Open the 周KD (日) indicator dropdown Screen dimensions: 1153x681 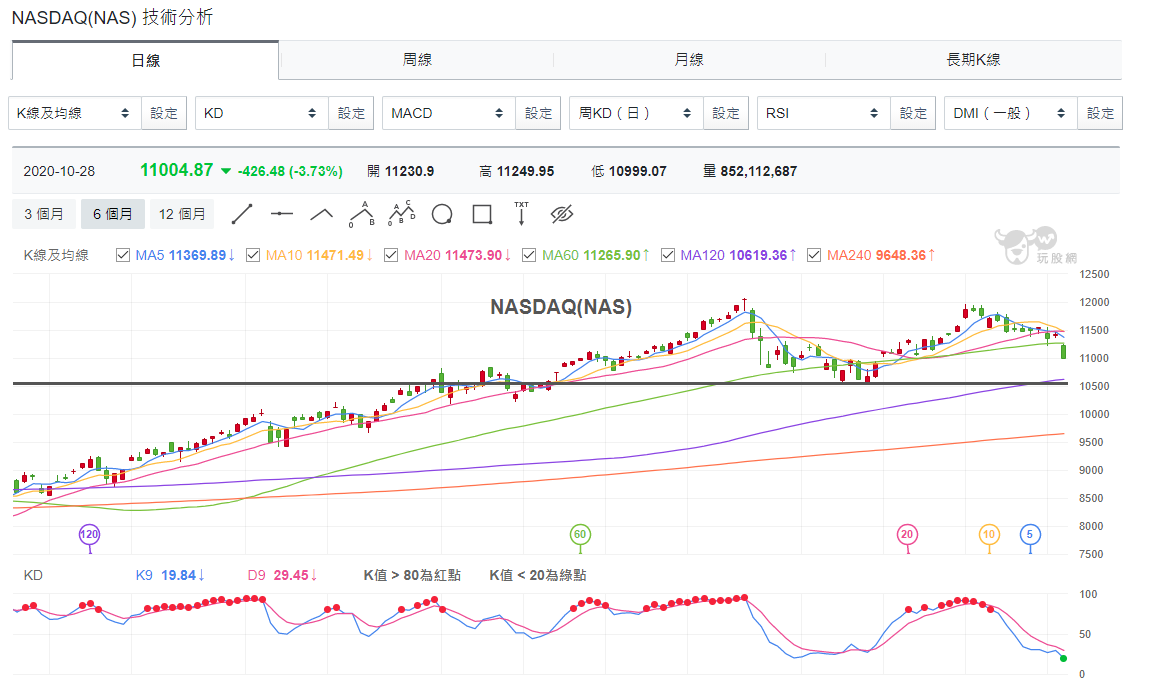636,113
